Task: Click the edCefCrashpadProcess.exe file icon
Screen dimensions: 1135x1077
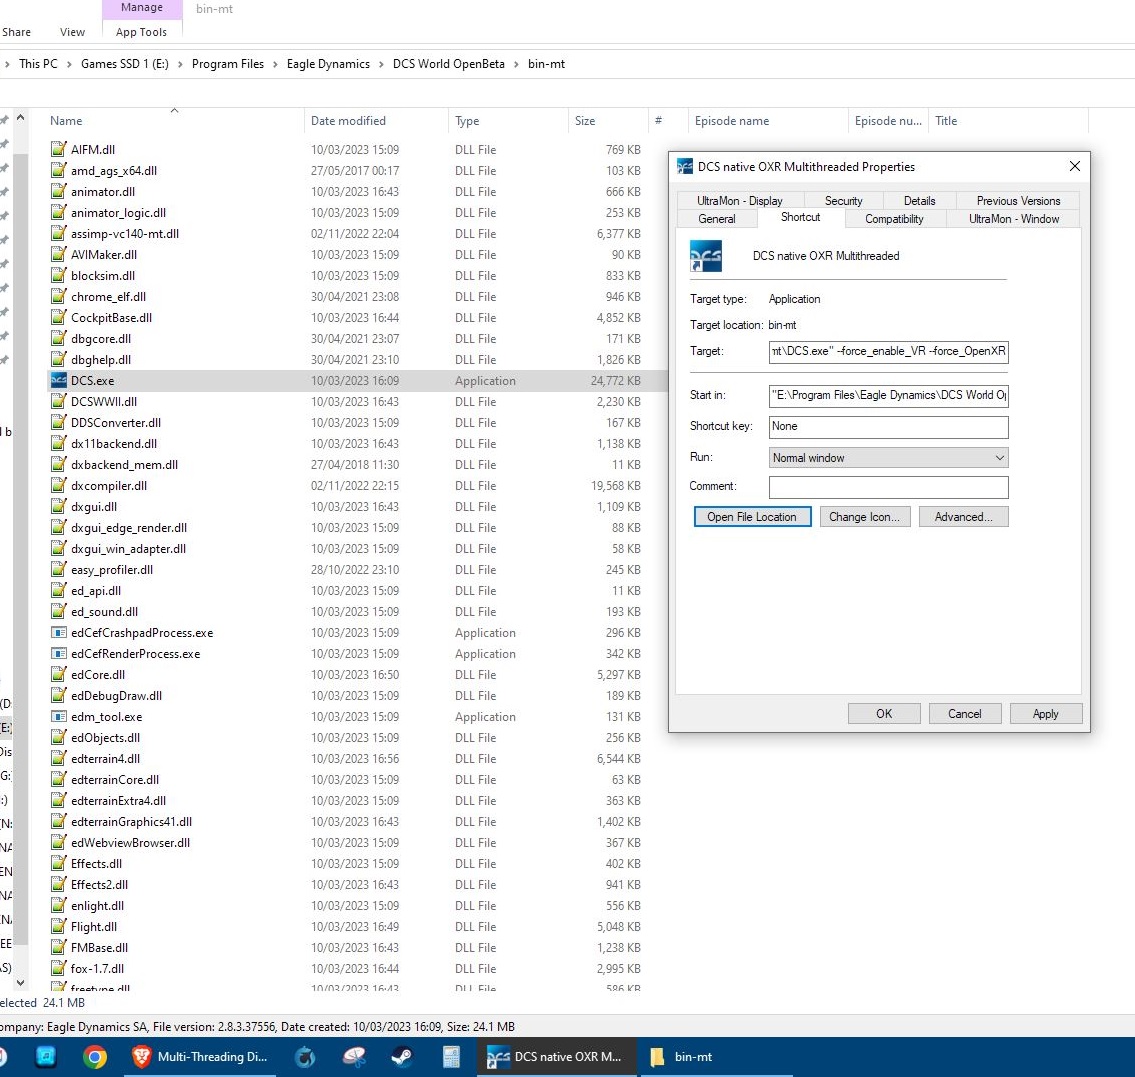Action: click(59, 633)
